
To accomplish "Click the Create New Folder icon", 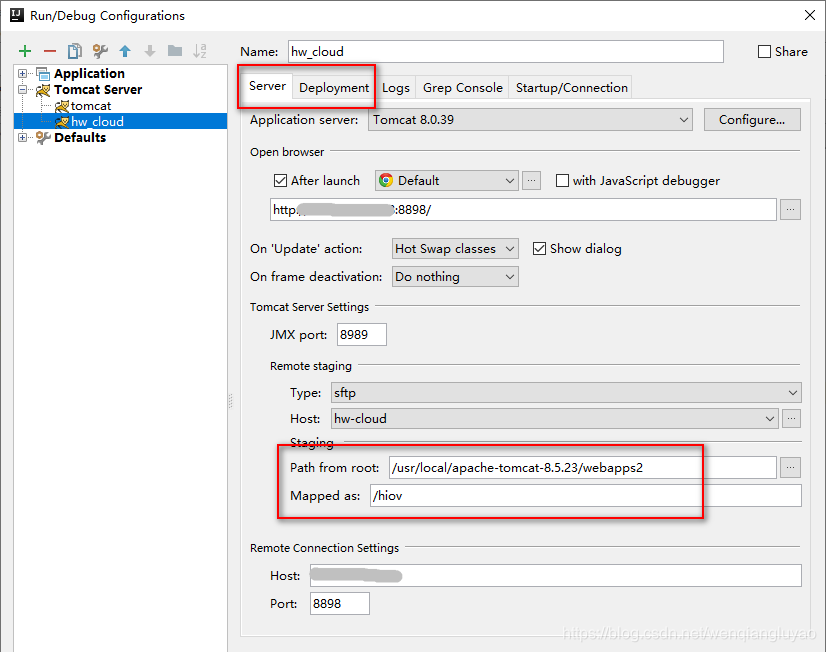I will (x=175, y=51).
